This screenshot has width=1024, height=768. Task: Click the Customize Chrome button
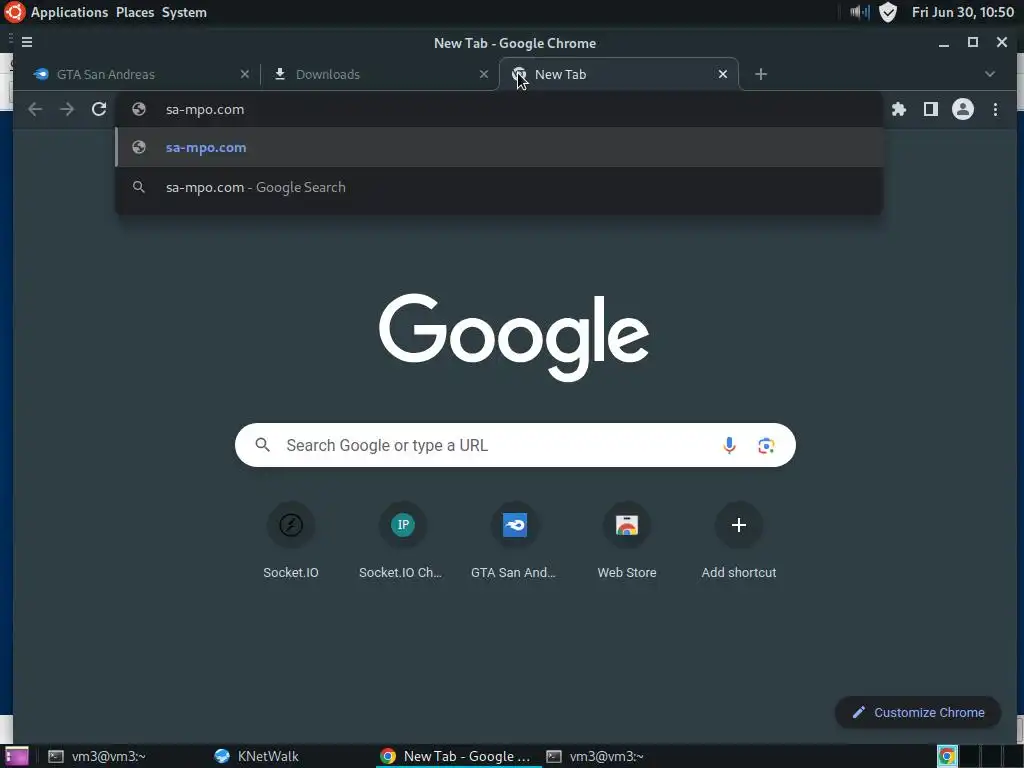(918, 712)
